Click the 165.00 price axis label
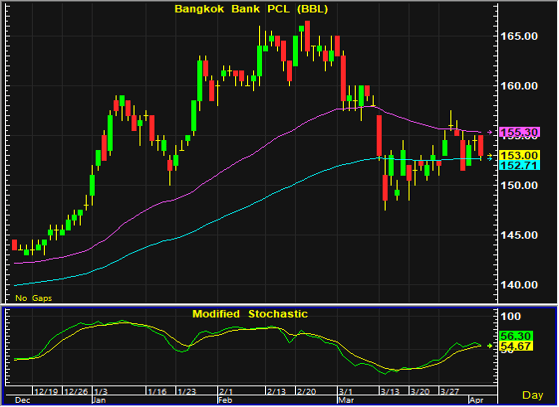This screenshot has width=559, height=407. pos(519,36)
